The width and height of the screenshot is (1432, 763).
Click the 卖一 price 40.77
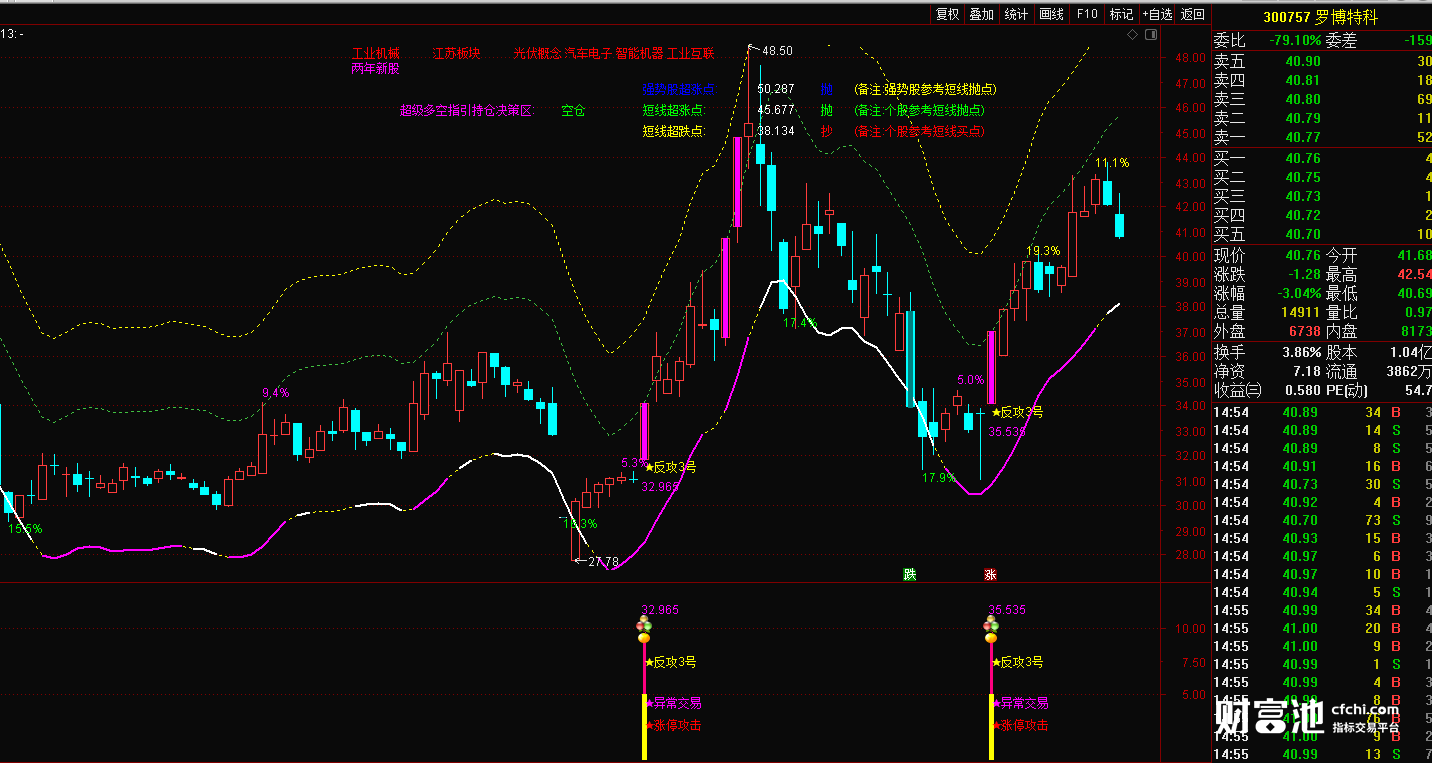[x=1301, y=137]
